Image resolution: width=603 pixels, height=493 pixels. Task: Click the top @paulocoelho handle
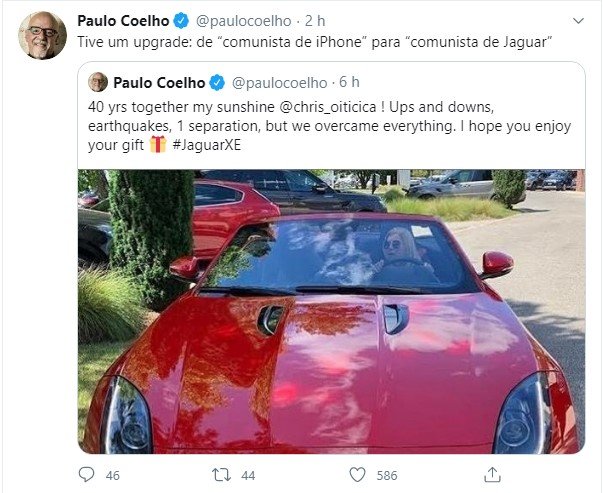tap(243, 21)
